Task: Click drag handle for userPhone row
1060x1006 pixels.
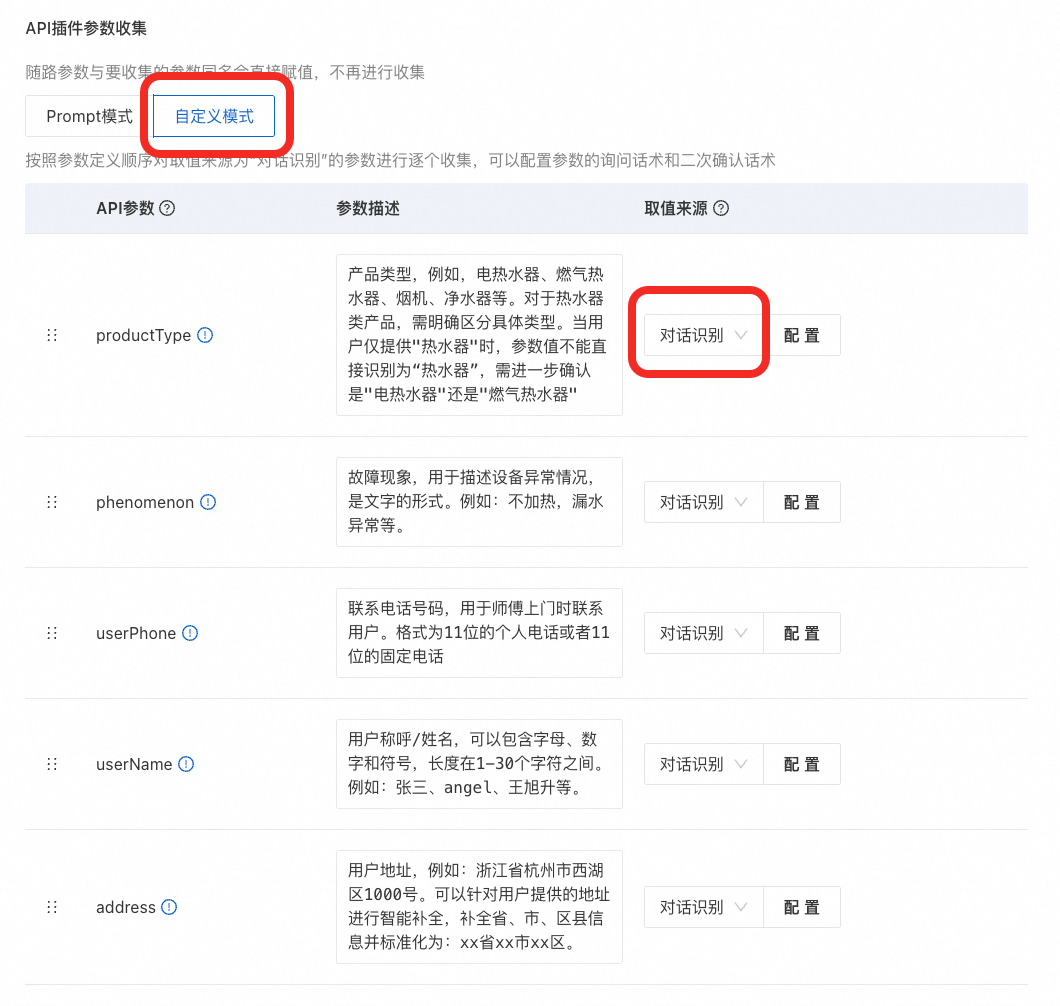Action: coord(52,633)
